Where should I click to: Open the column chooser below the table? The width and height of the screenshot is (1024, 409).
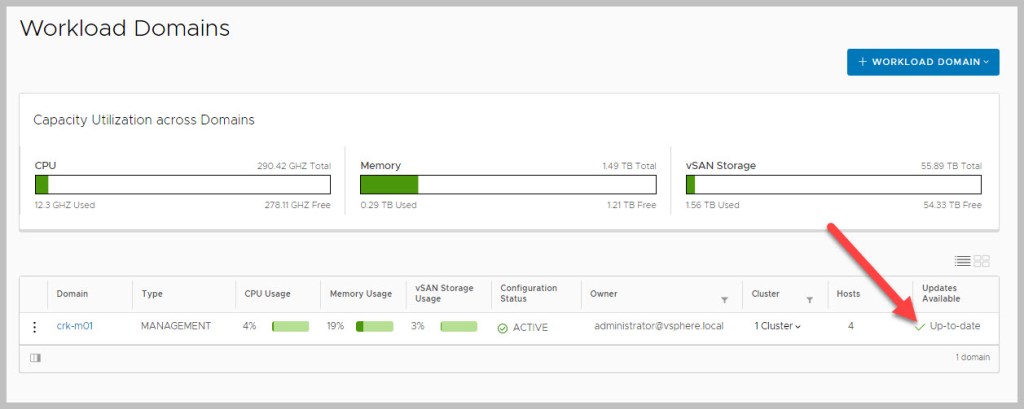click(x=35, y=358)
